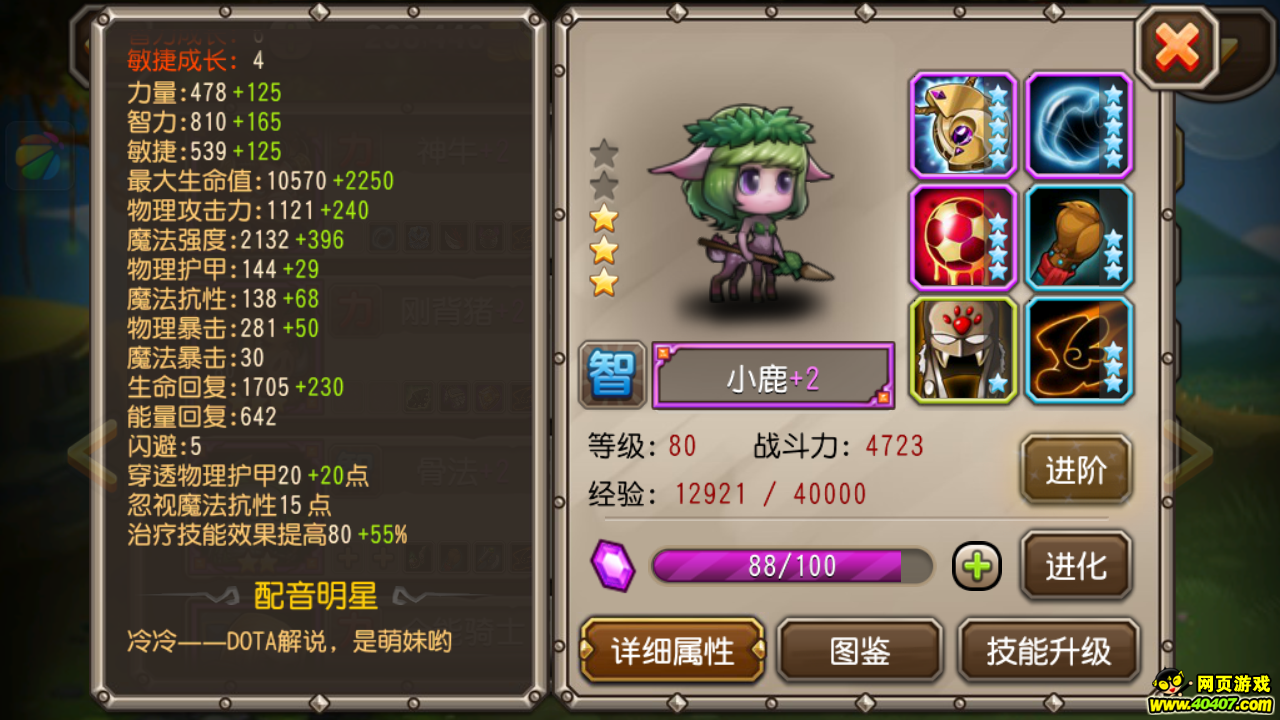Tap the blue 智 intelligence type badge
This screenshot has height=720, width=1280.
click(612, 375)
